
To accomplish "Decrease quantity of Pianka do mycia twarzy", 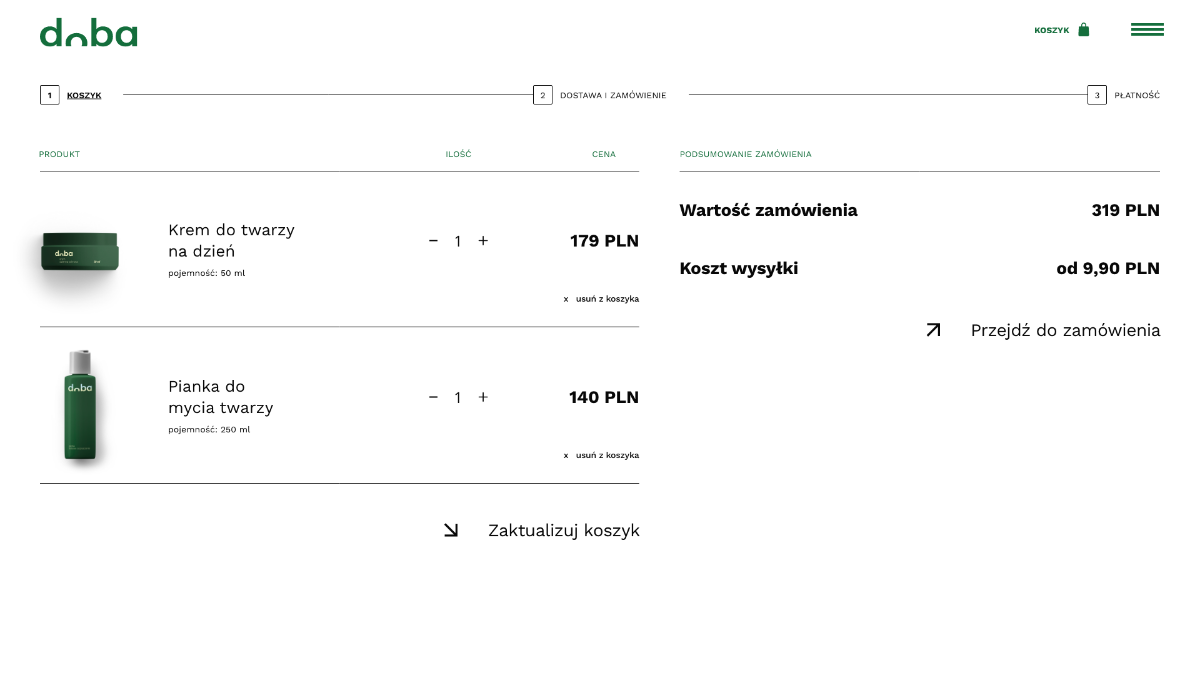I will [433, 397].
